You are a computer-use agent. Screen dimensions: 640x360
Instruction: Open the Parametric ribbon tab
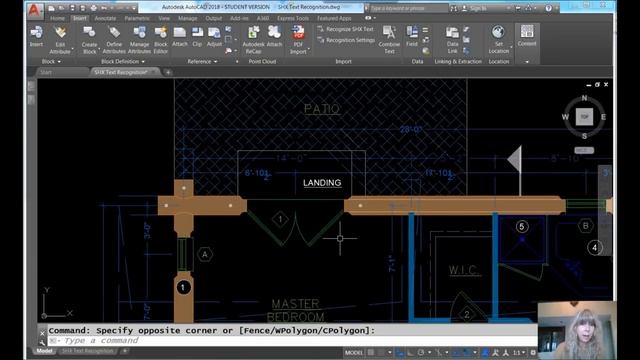136,18
